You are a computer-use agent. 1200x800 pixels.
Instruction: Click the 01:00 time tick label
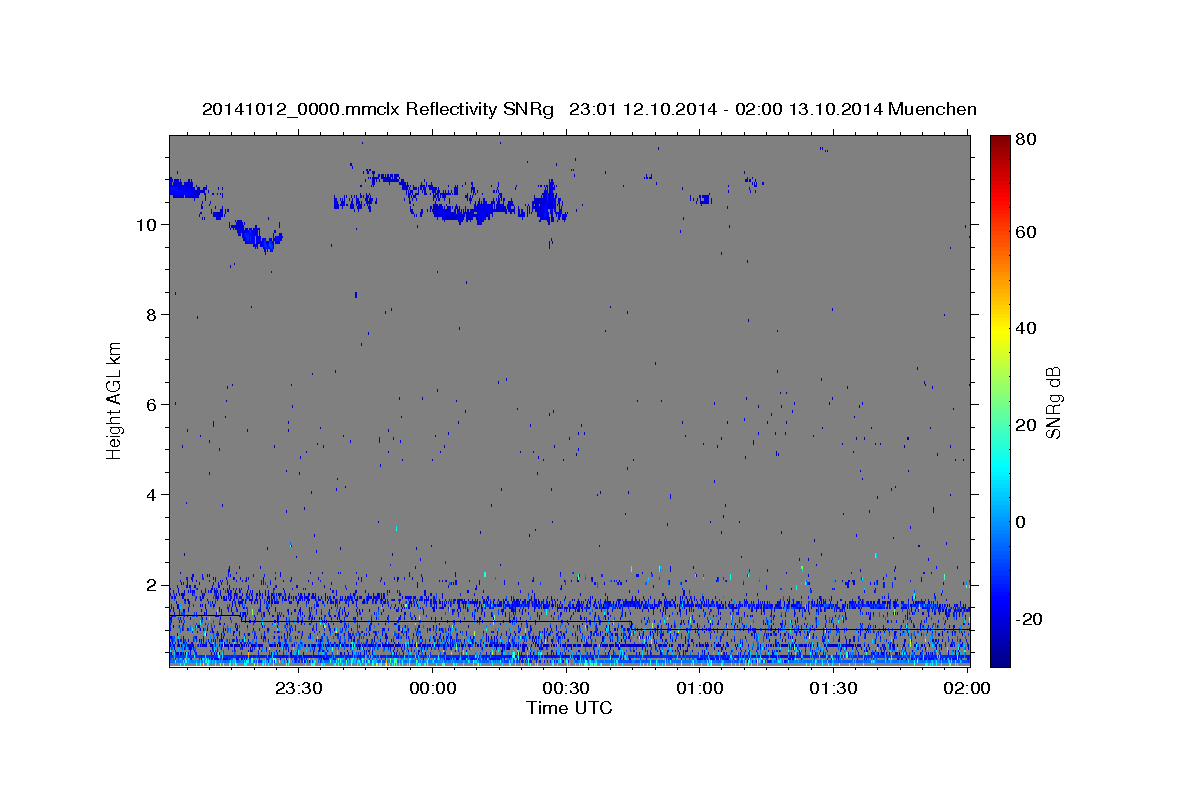699,688
